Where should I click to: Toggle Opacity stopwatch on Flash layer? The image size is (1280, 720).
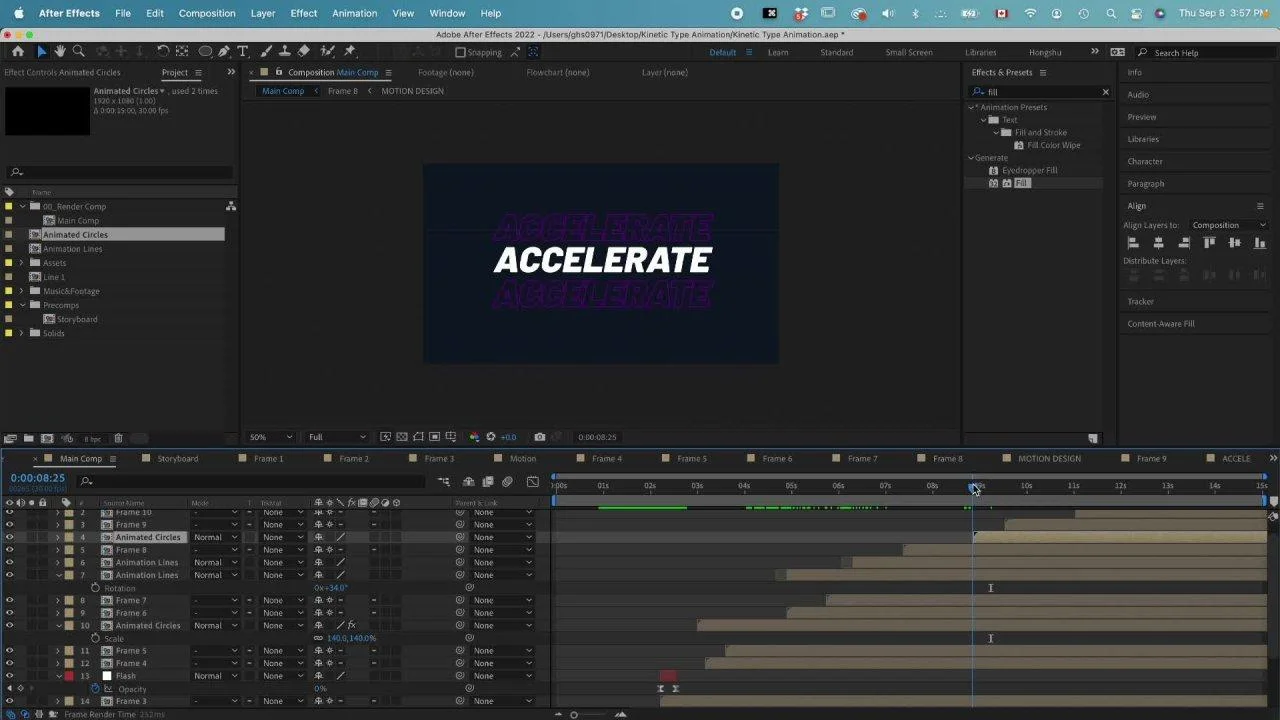click(96, 689)
